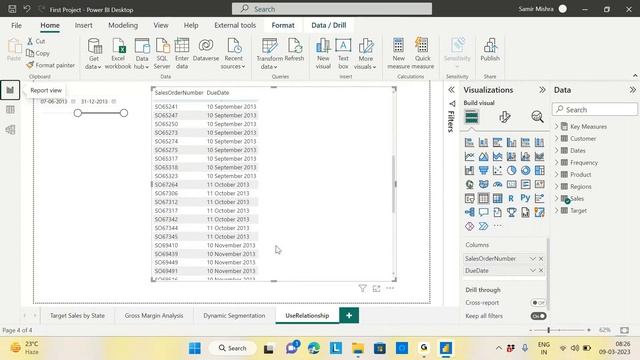Open the SalesOrderNumber field dropdown chevron
Viewport: 640px width, 360px height.
pos(532,259)
